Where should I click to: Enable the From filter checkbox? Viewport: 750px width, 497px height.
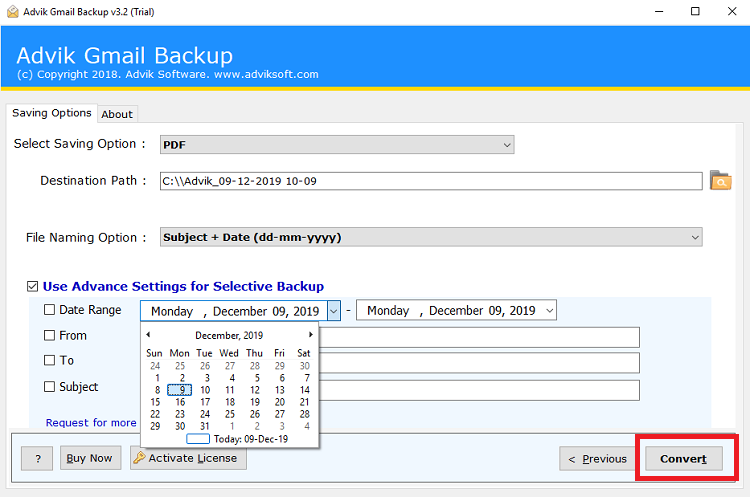[x=49, y=335]
